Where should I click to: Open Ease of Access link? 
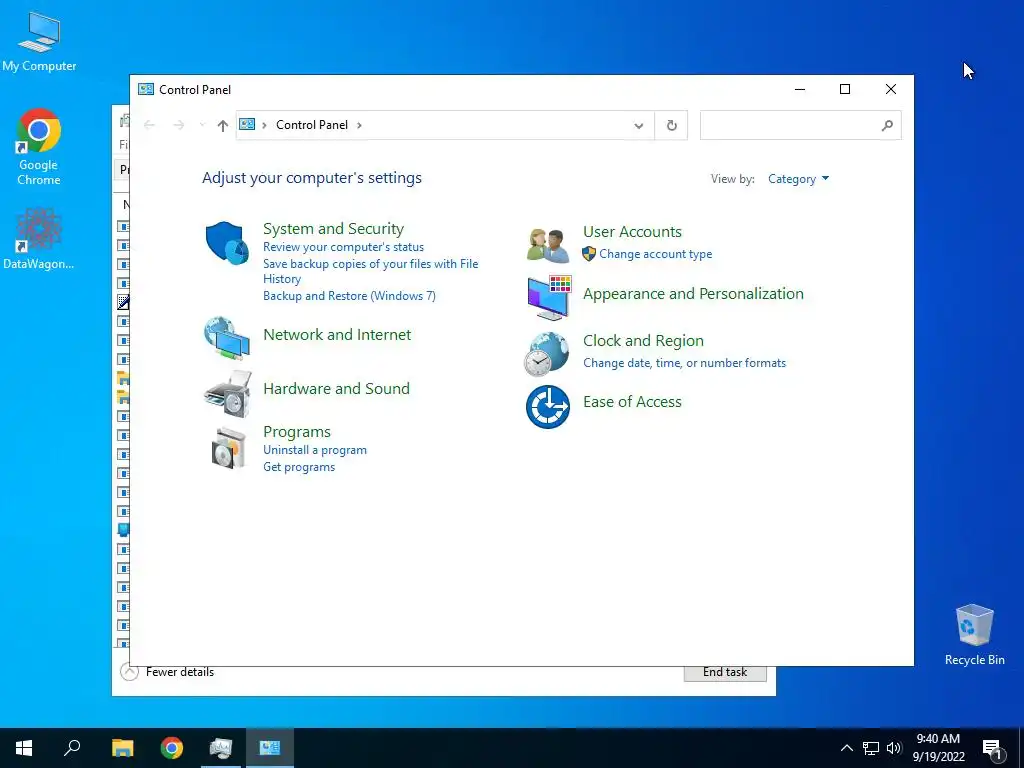pos(632,402)
